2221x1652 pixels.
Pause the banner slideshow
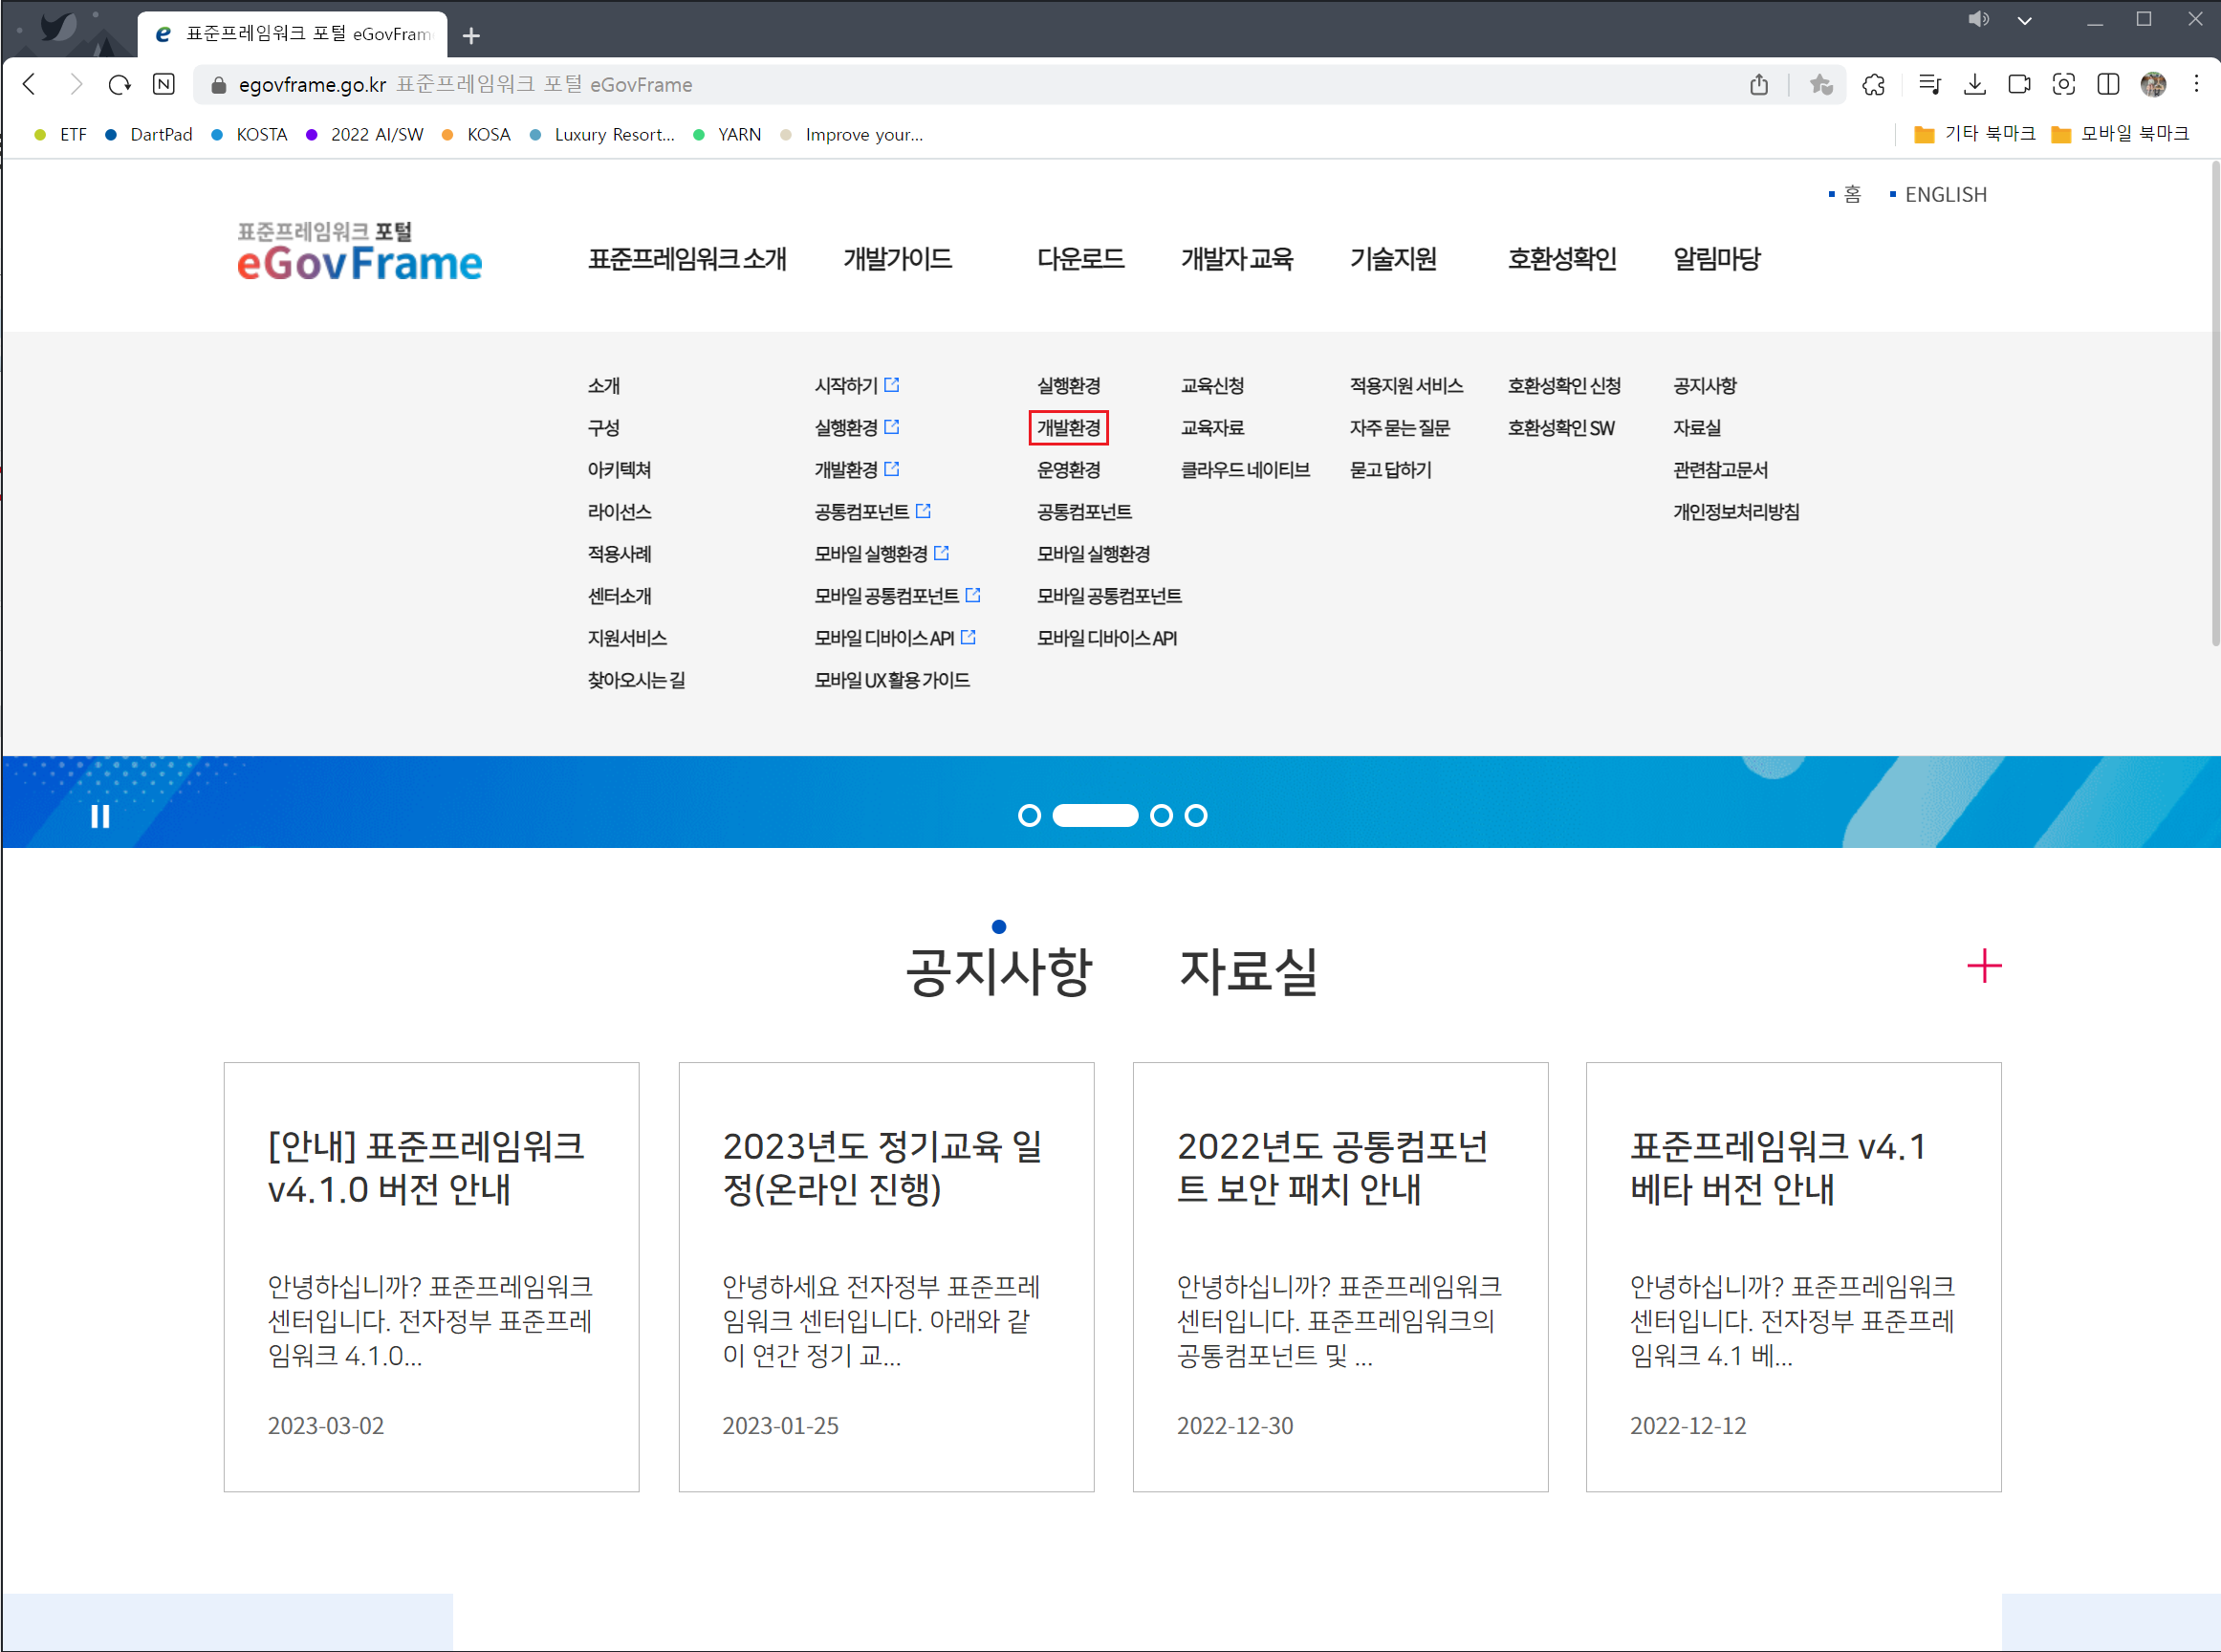tap(100, 817)
